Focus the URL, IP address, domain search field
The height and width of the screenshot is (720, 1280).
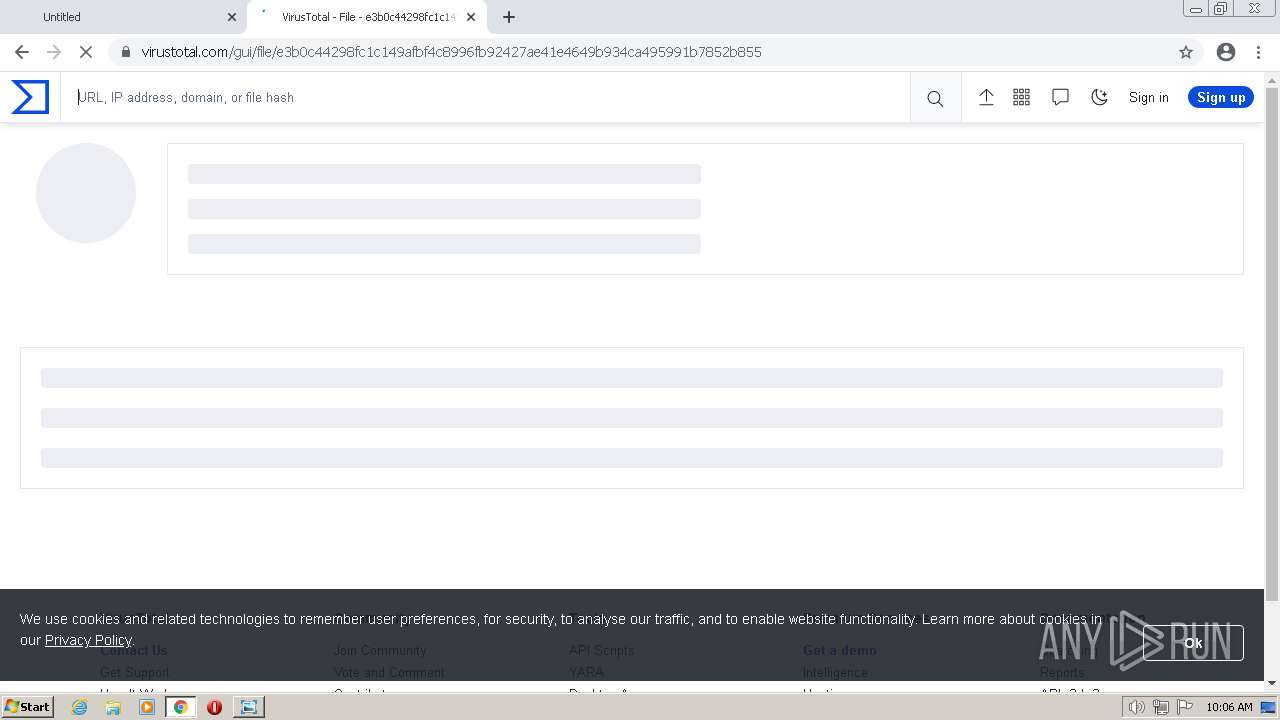pyautogui.click(x=485, y=97)
